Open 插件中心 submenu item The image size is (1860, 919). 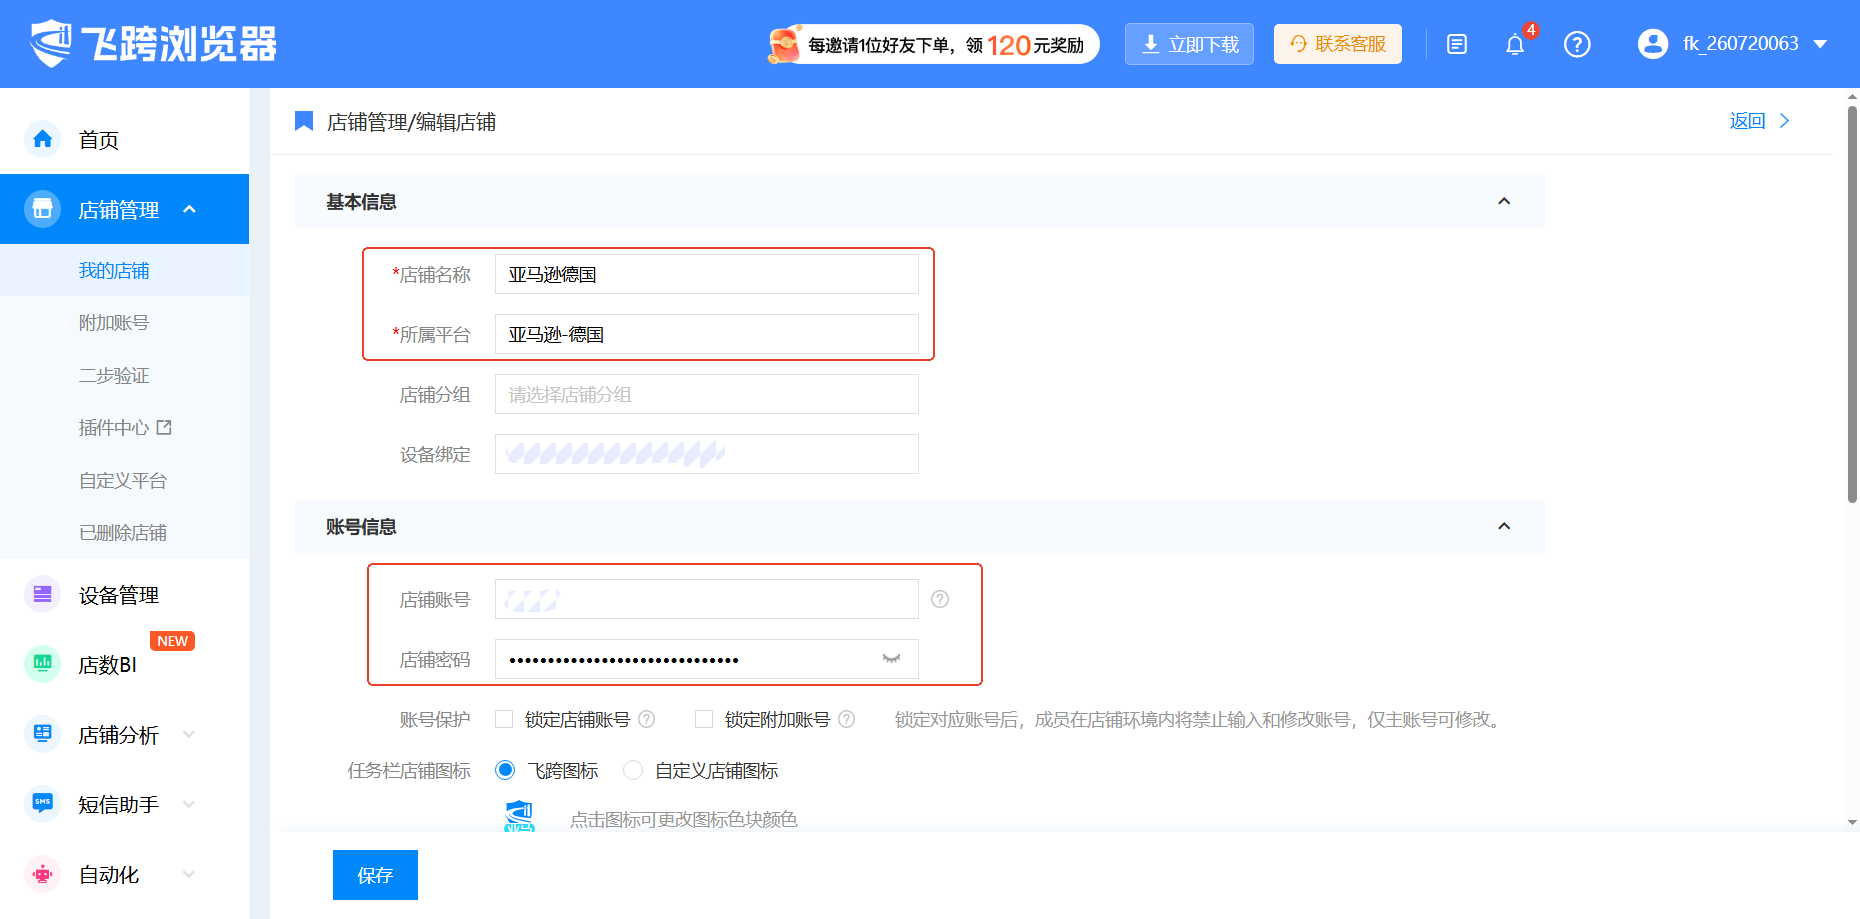click(x=114, y=428)
